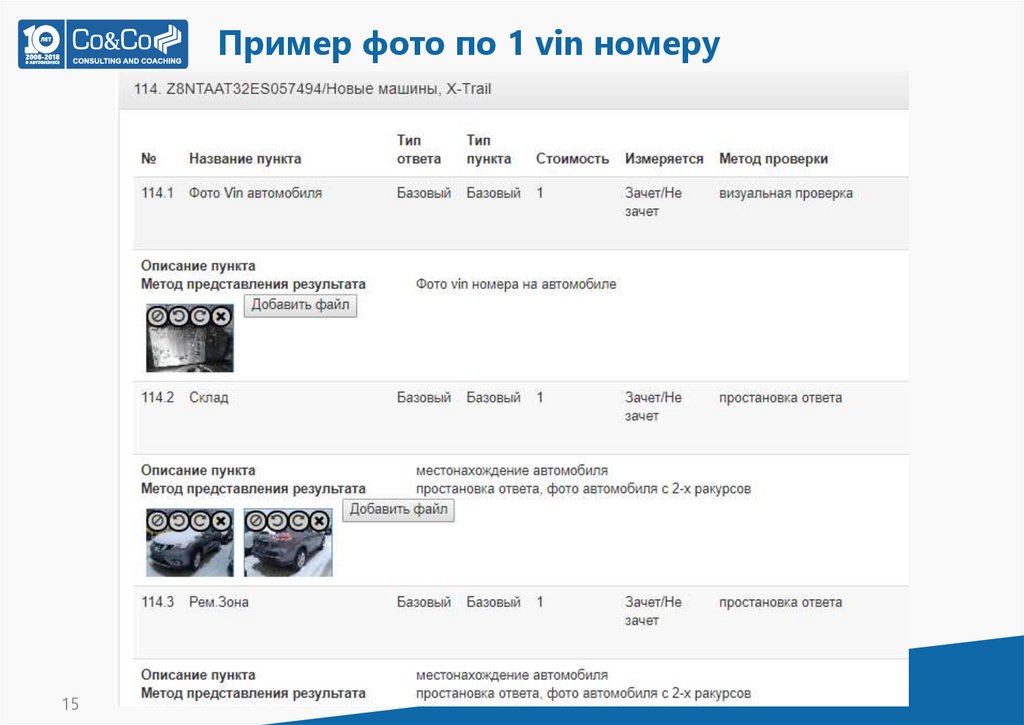Click the 'Название пункта' column header

[x=244, y=159]
